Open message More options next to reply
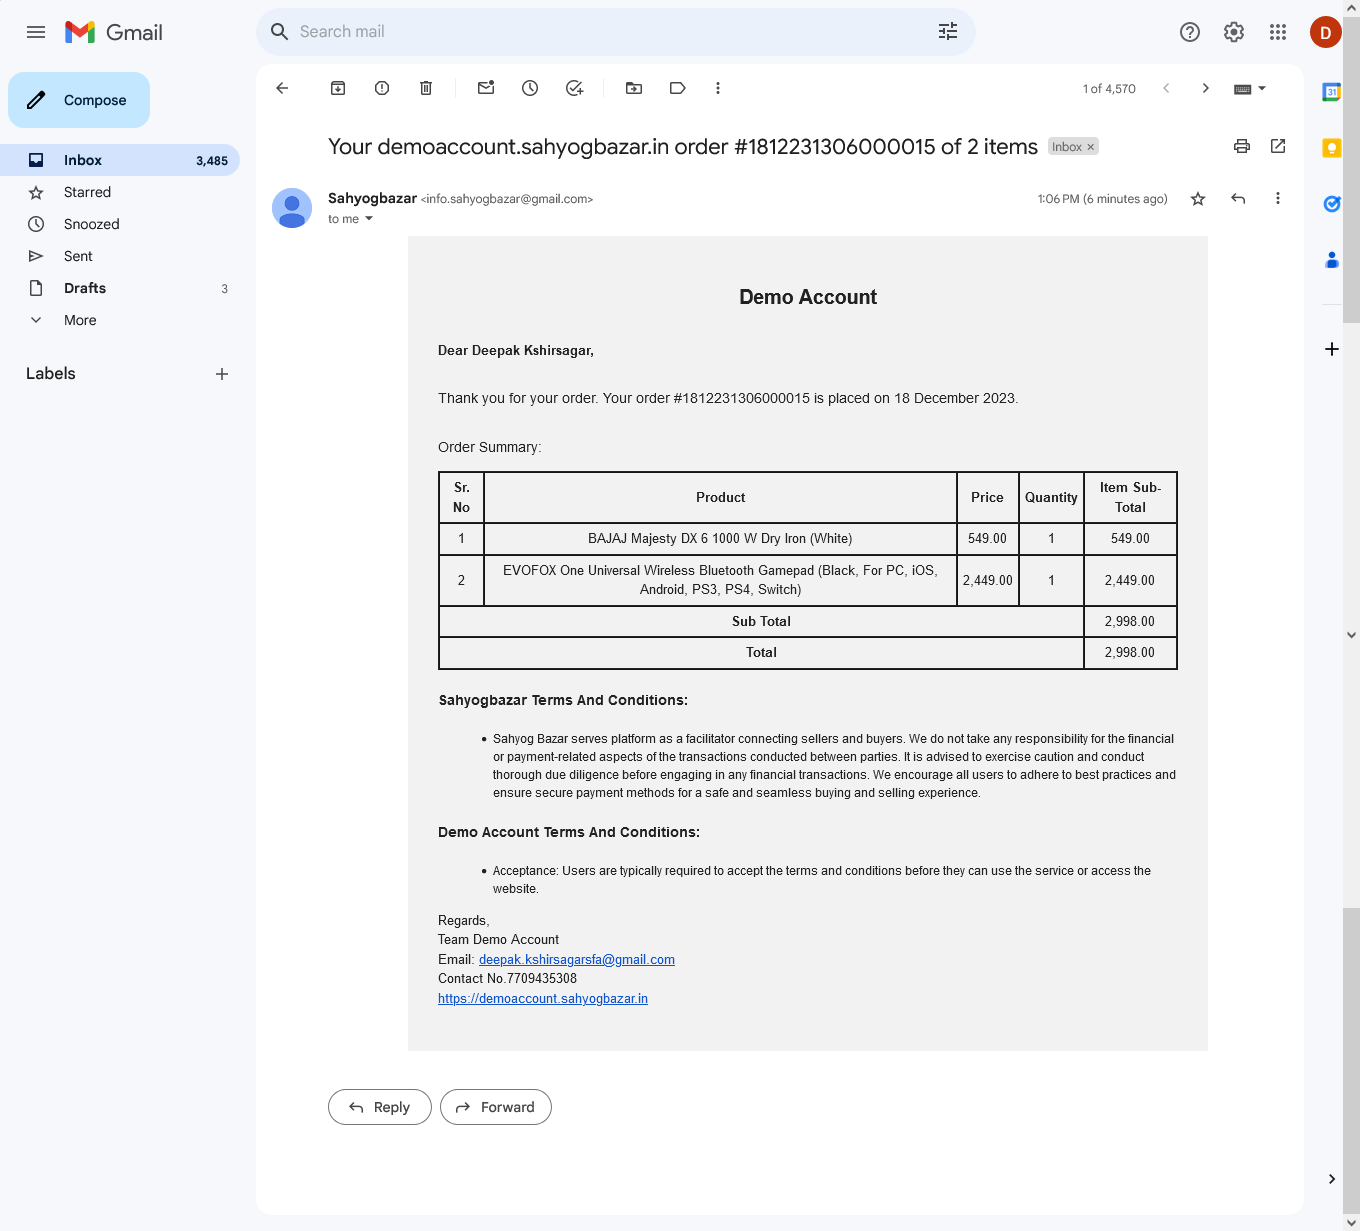This screenshot has width=1360, height=1231. point(1278,199)
